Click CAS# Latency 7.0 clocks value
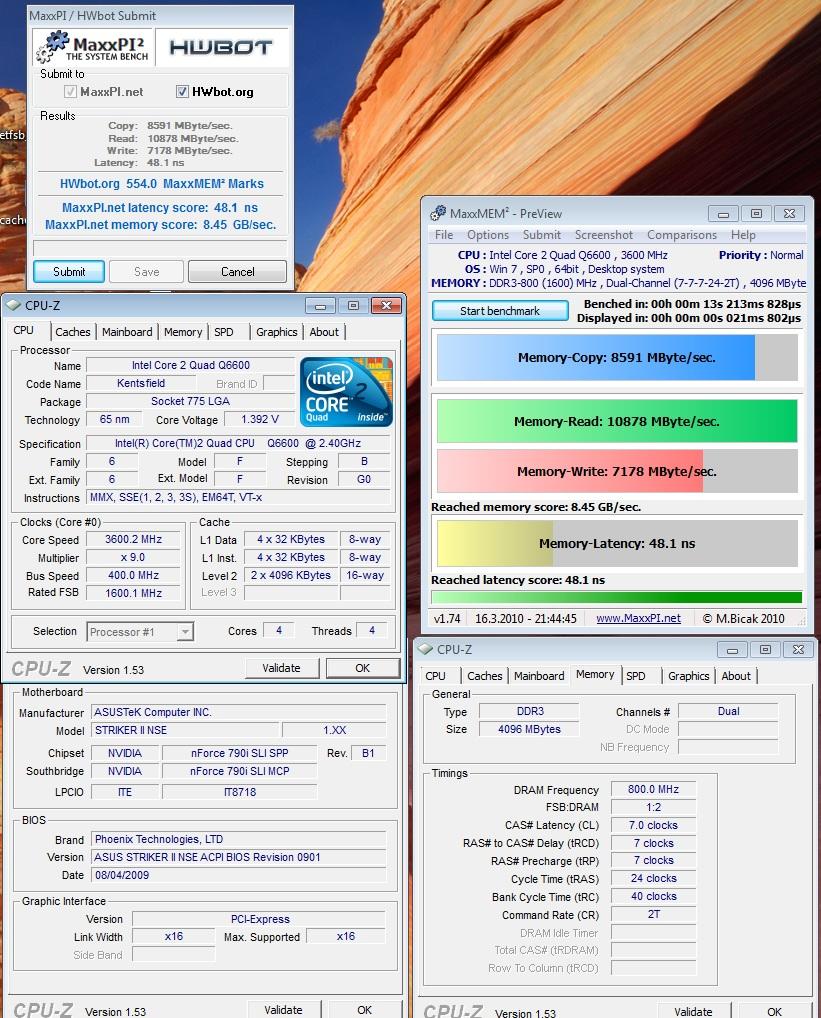 coord(654,825)
